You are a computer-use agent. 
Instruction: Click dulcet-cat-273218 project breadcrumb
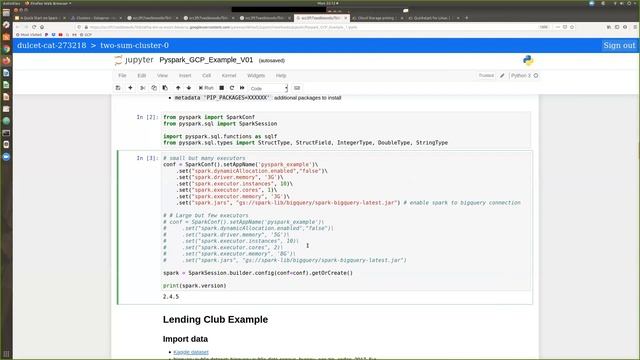[x=52, y=45]
